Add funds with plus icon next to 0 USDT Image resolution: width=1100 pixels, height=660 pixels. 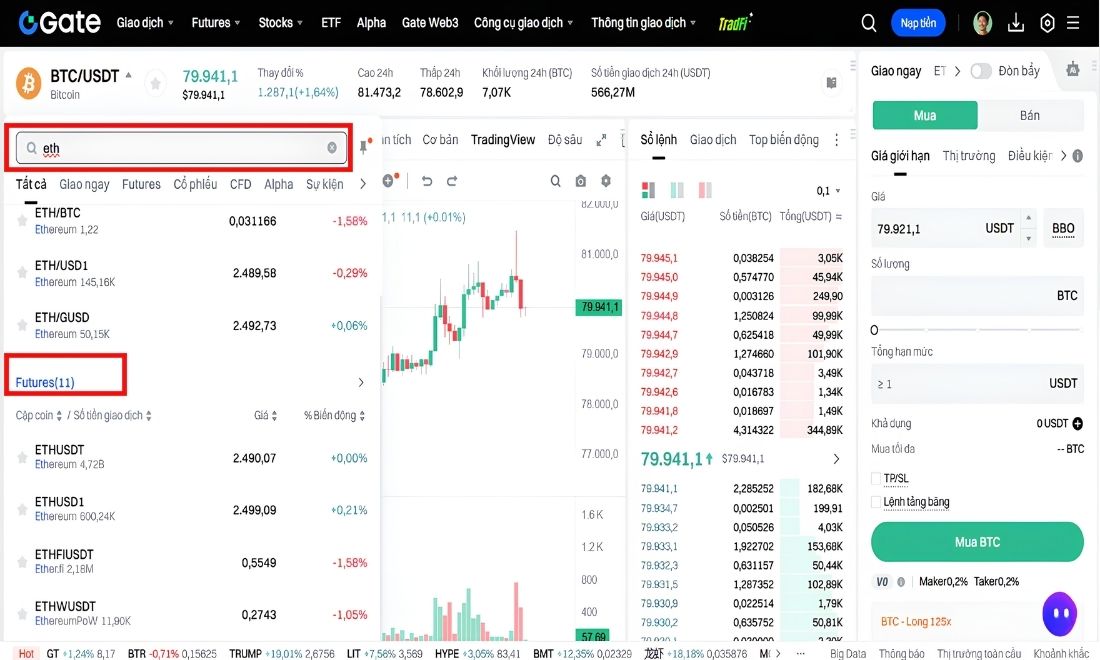tap(1078, 423)
